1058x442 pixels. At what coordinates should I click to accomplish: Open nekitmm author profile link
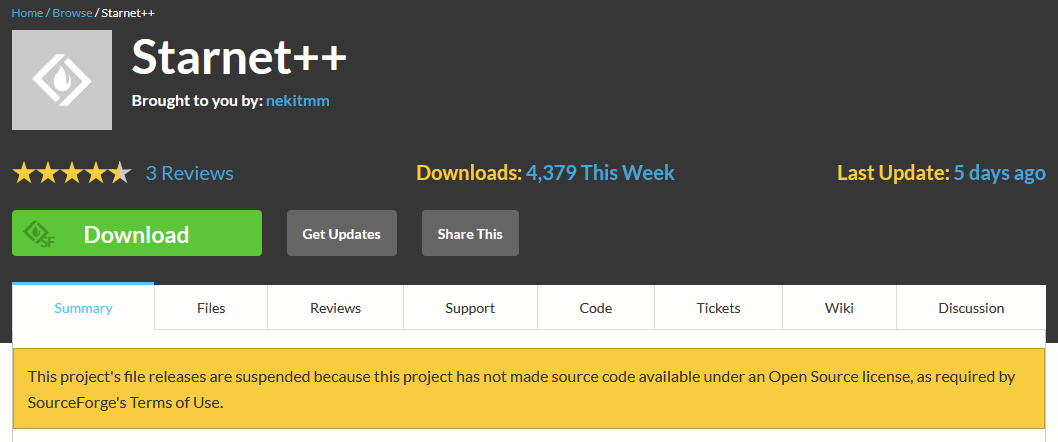297,101
